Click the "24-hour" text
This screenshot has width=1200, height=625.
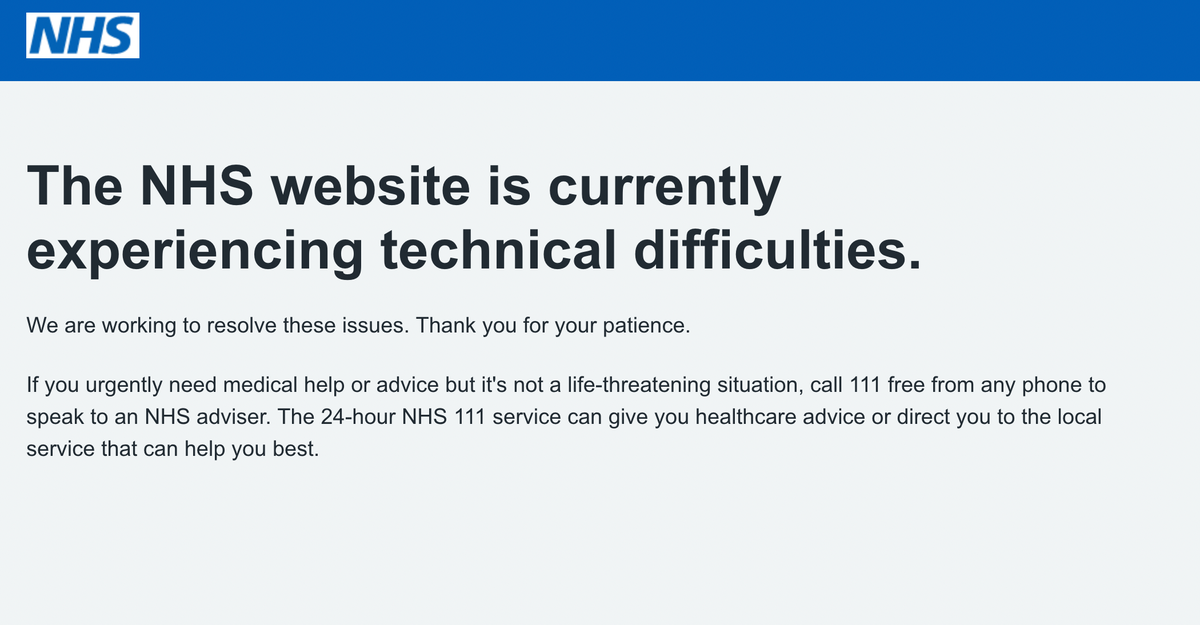pos(361,416)
